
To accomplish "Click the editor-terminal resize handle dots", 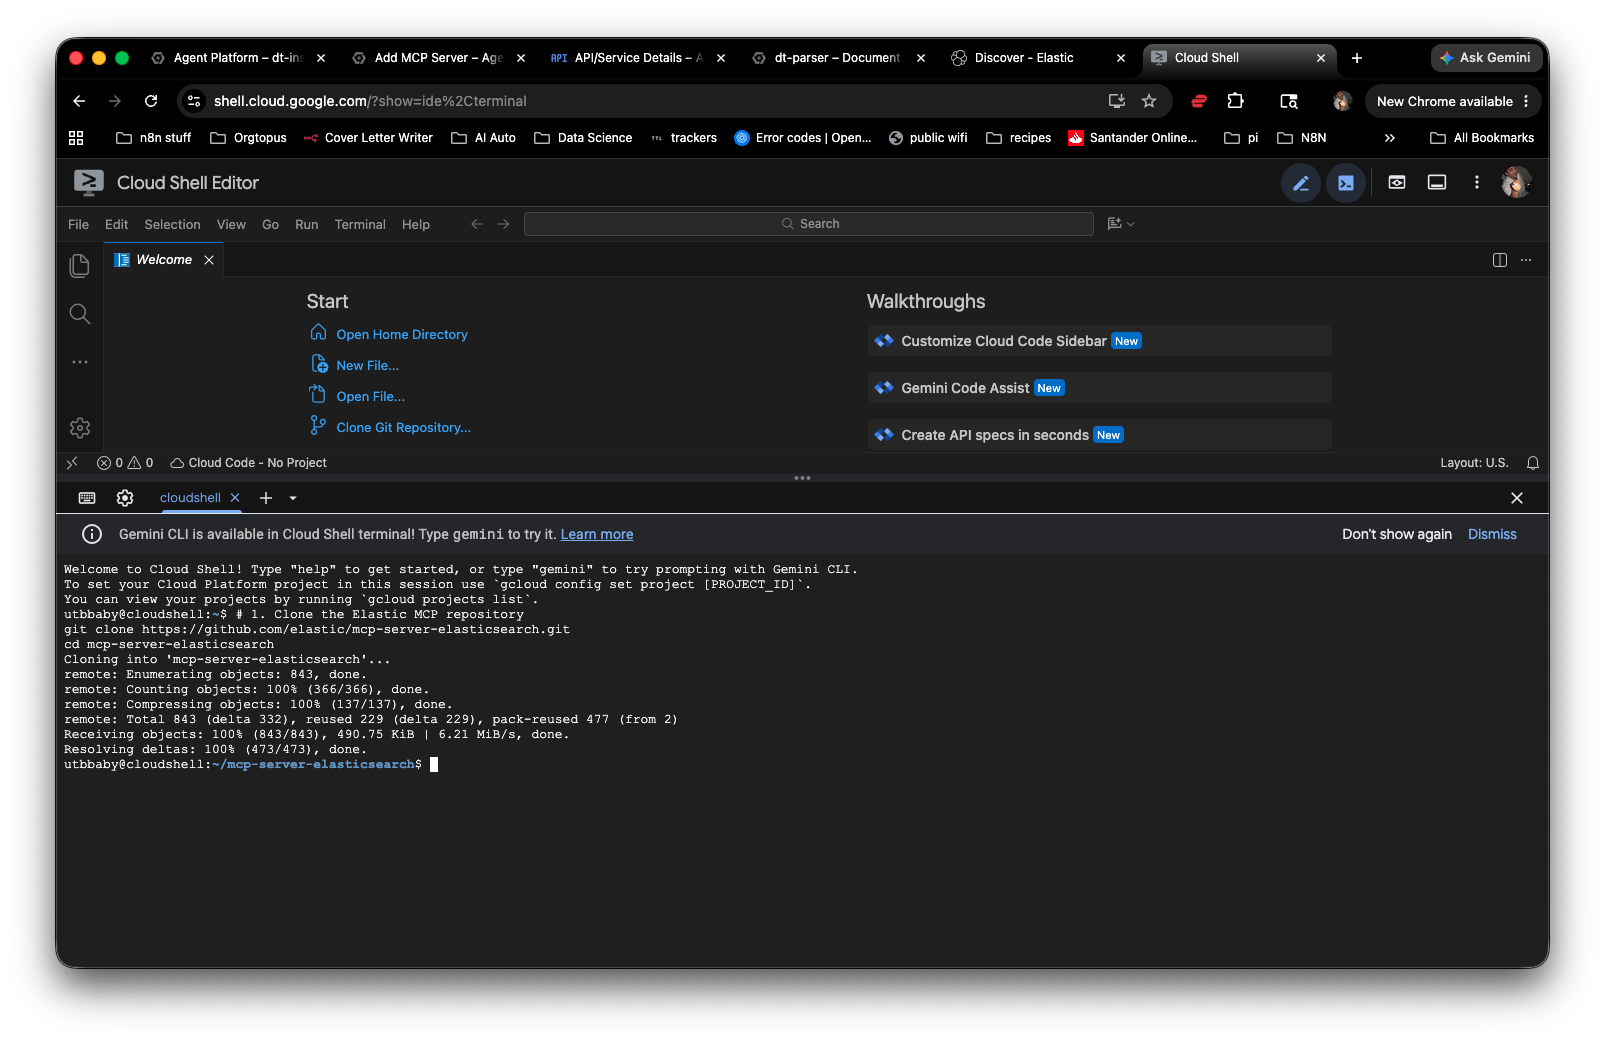I will pos(802,478).
